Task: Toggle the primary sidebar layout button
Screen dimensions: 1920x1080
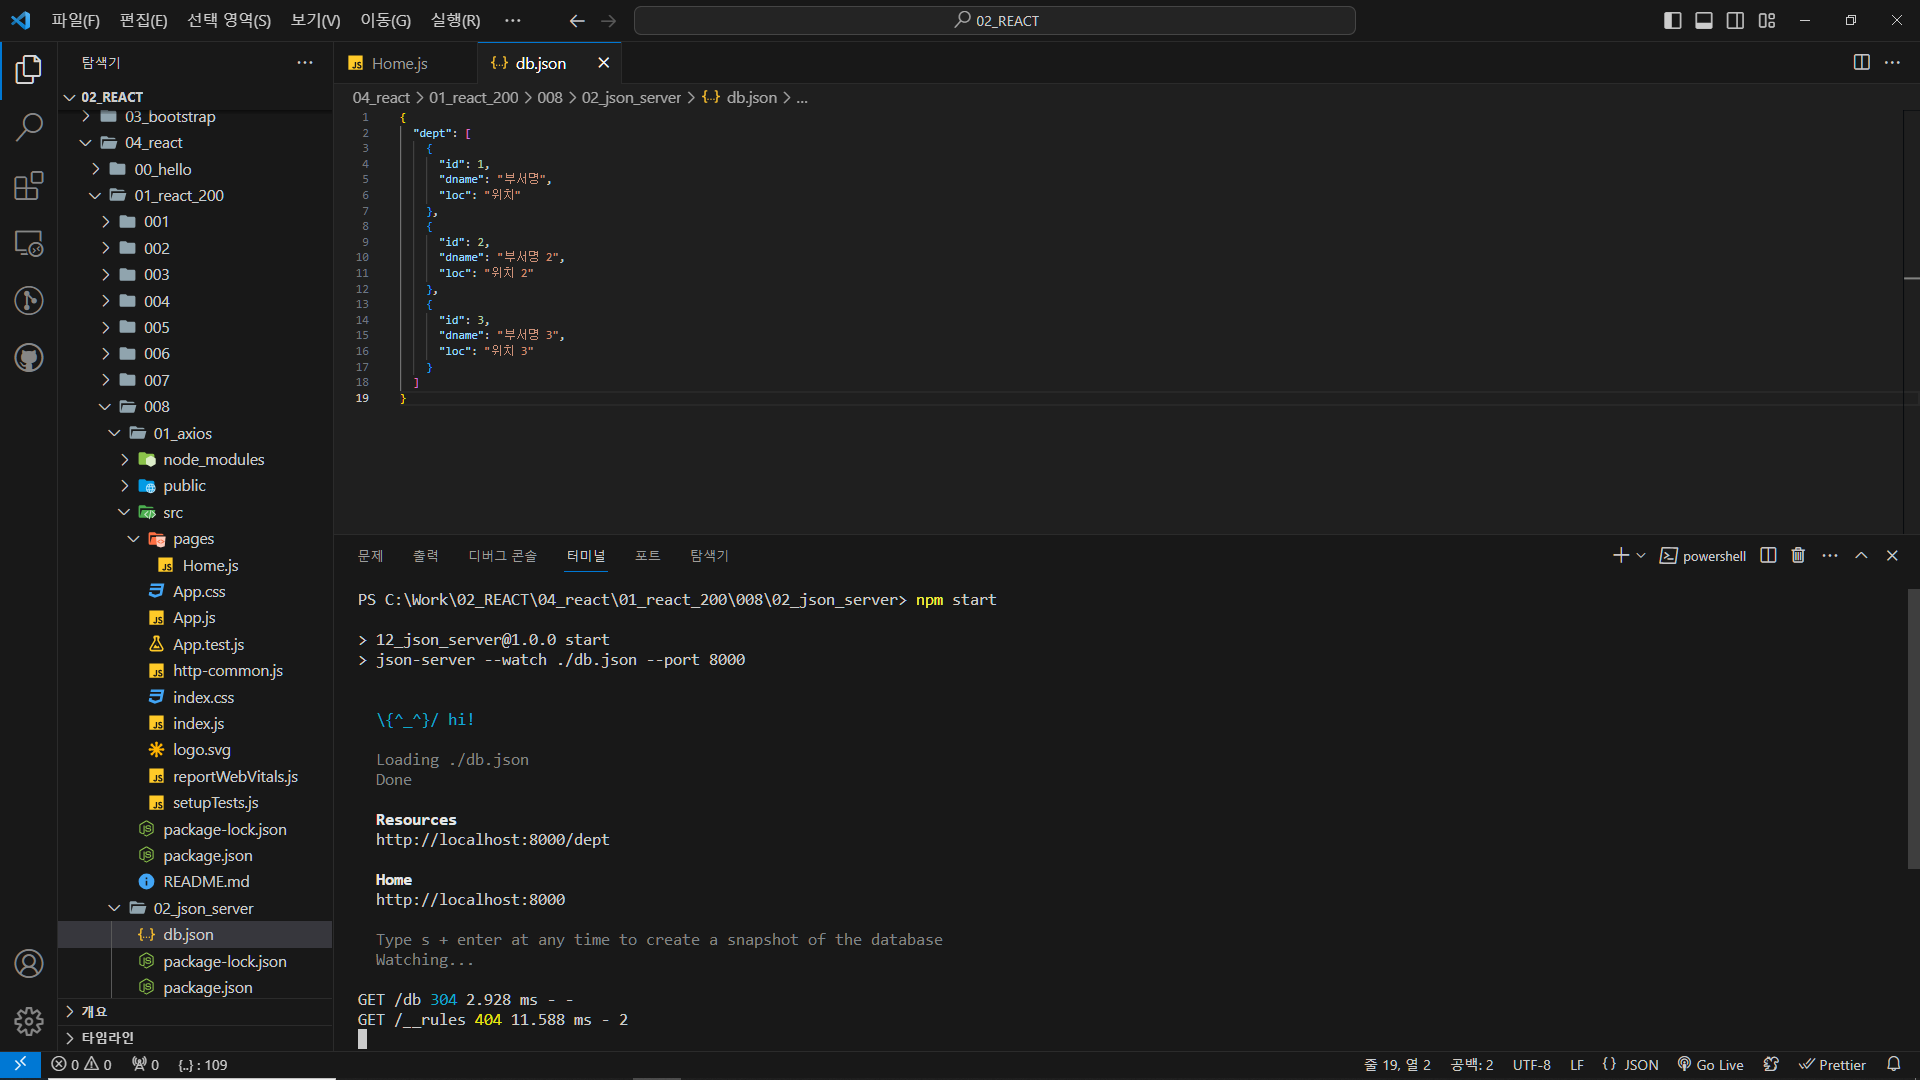Action: 1672,21
